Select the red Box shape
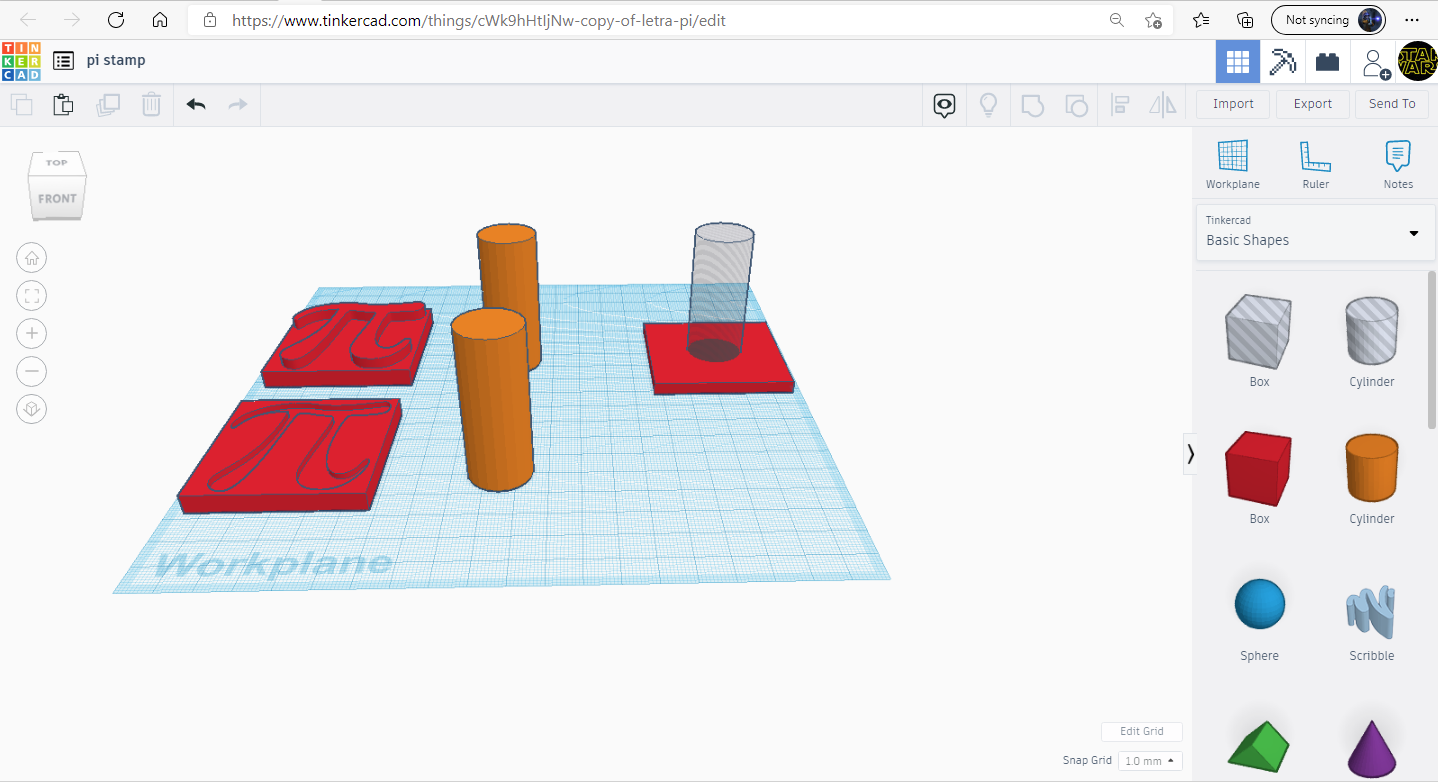 tap(1259, 468)
